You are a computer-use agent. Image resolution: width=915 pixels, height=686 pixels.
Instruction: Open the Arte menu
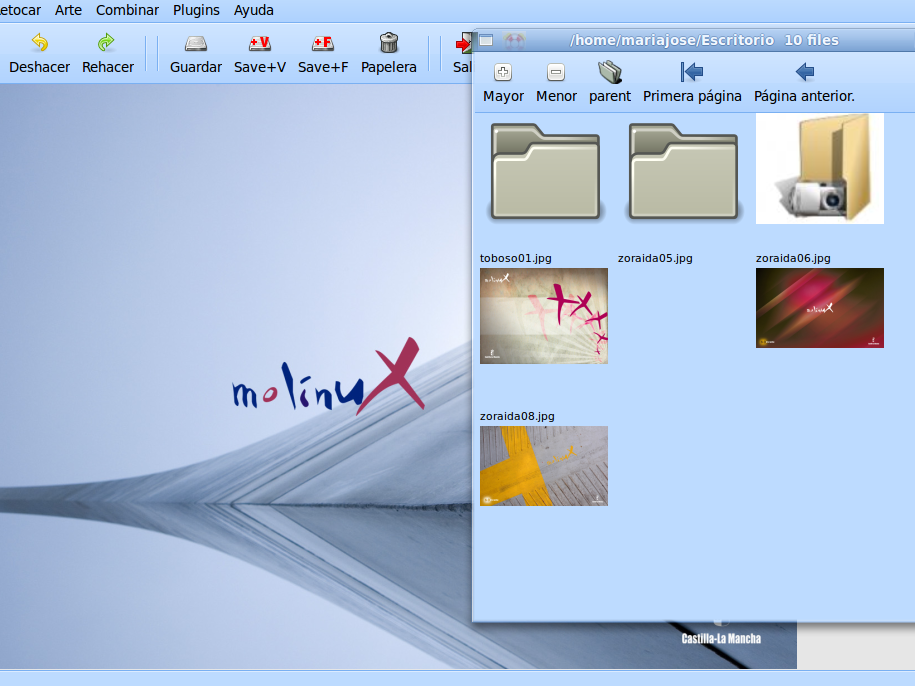(x=68, y=10)
